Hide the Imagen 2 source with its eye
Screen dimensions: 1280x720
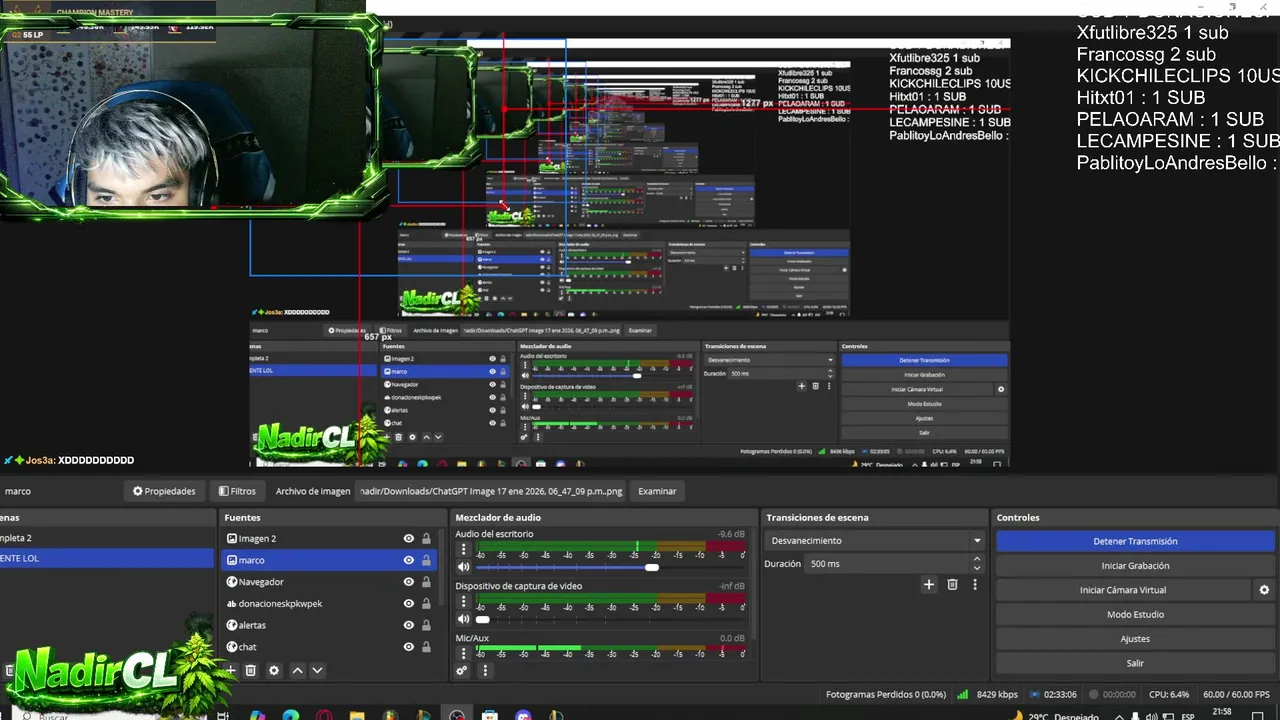(408, 538)
